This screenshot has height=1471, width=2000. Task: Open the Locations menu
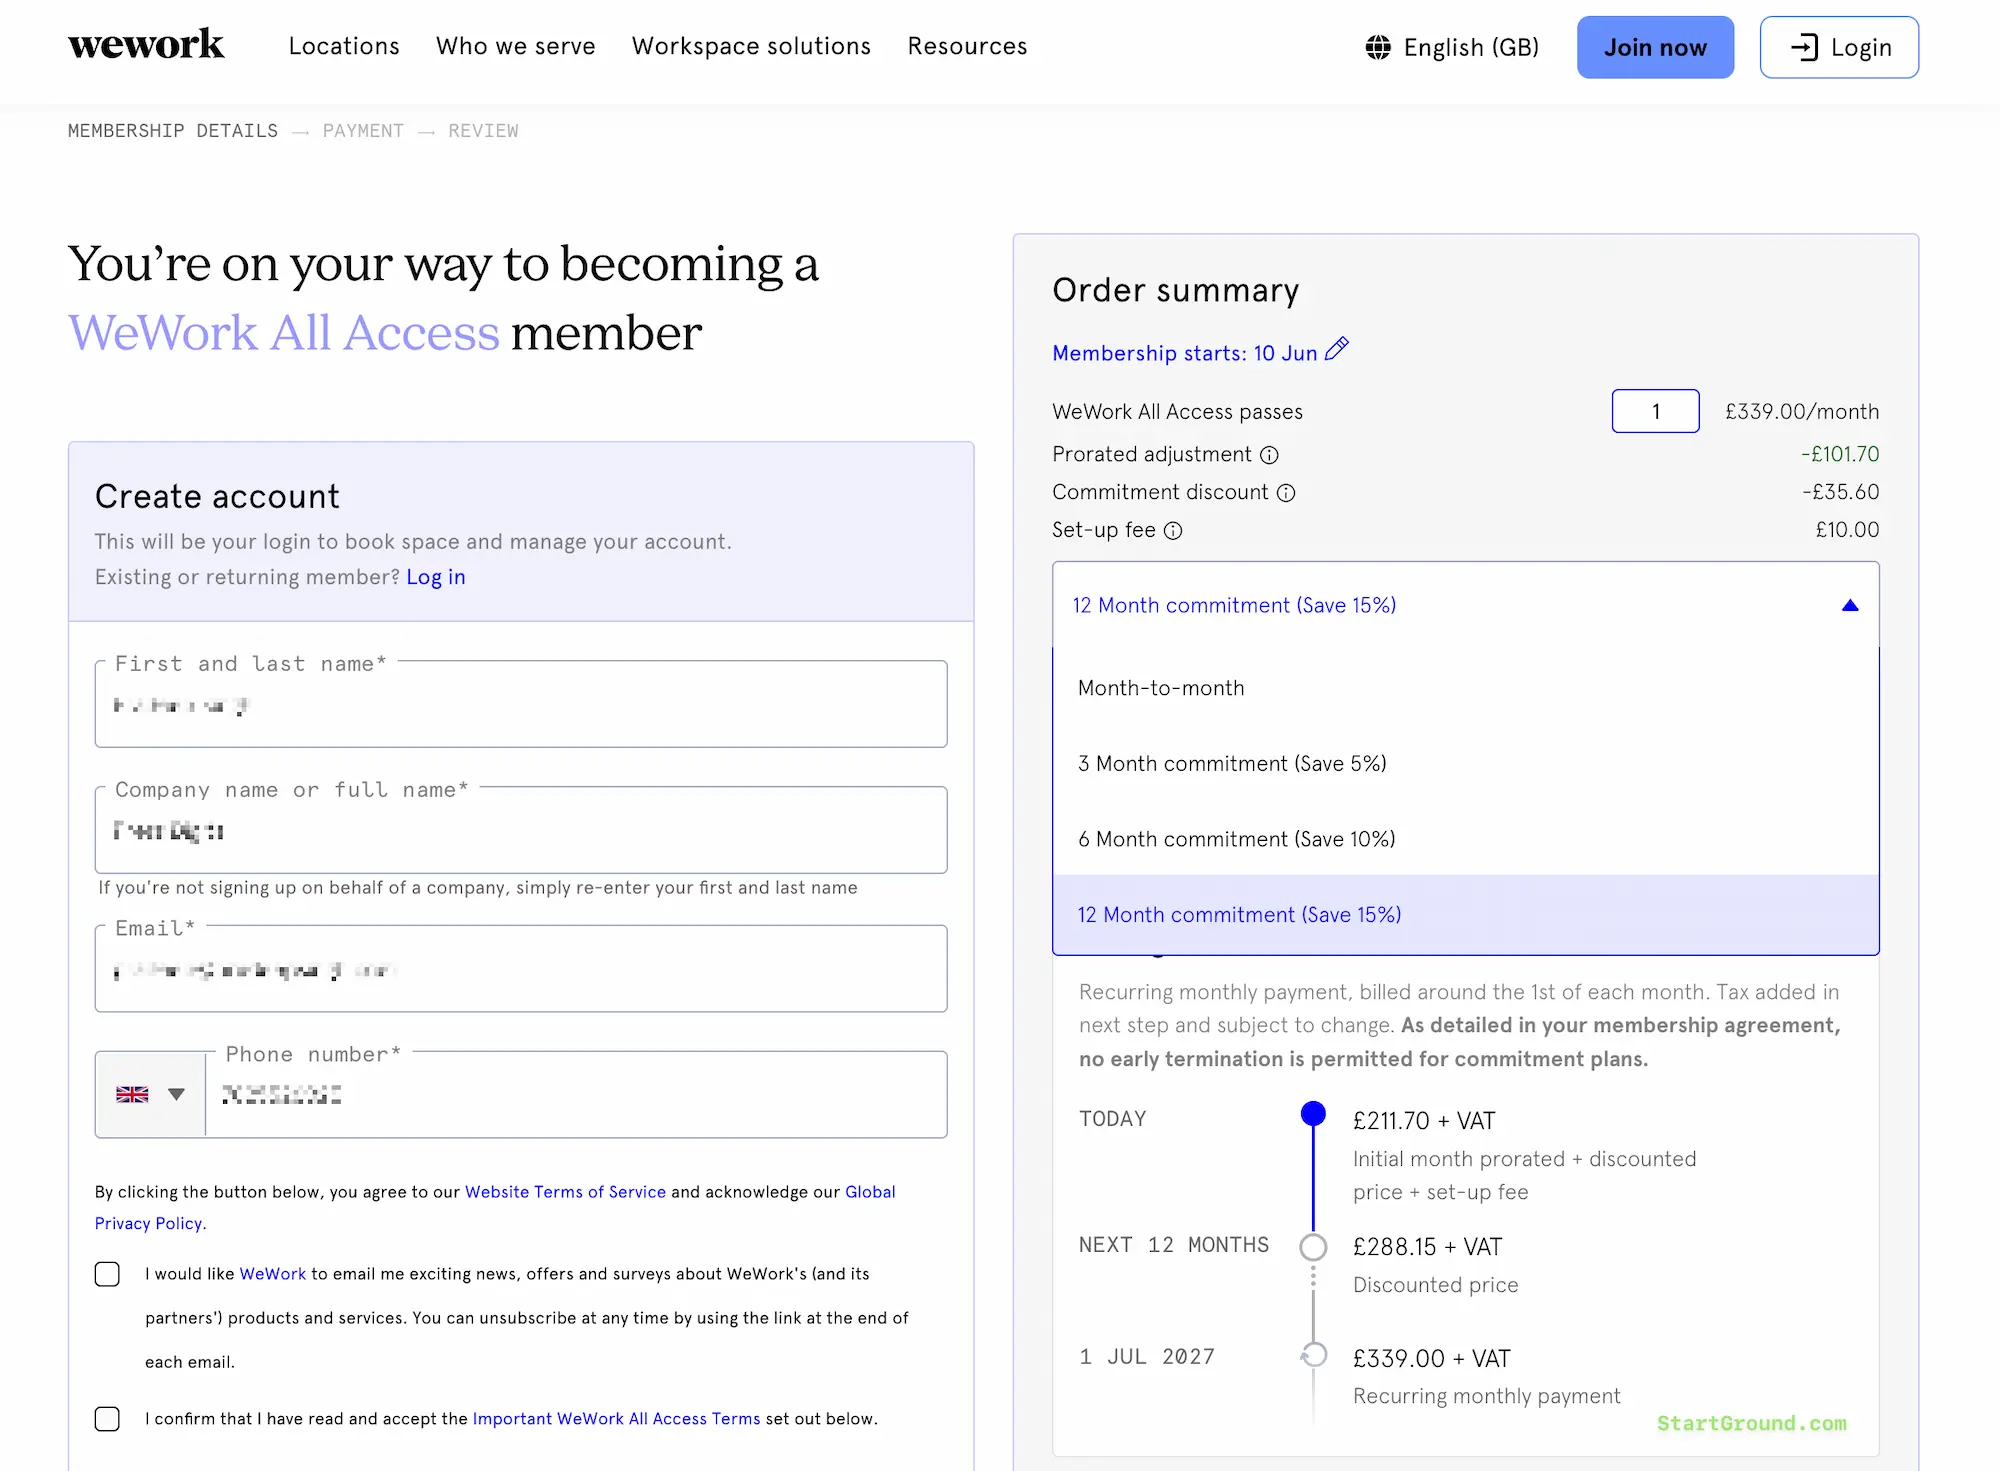[x=344, y=46]
